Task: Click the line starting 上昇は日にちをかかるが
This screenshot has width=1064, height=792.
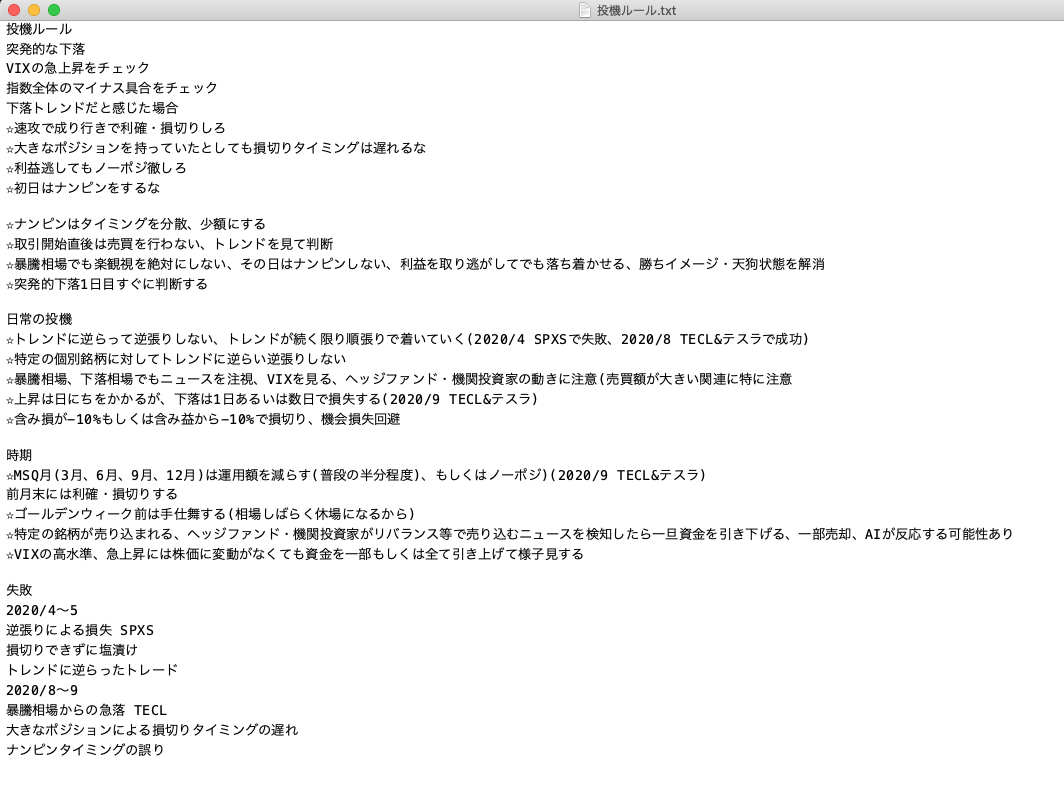Action: [x=272, y=399]
